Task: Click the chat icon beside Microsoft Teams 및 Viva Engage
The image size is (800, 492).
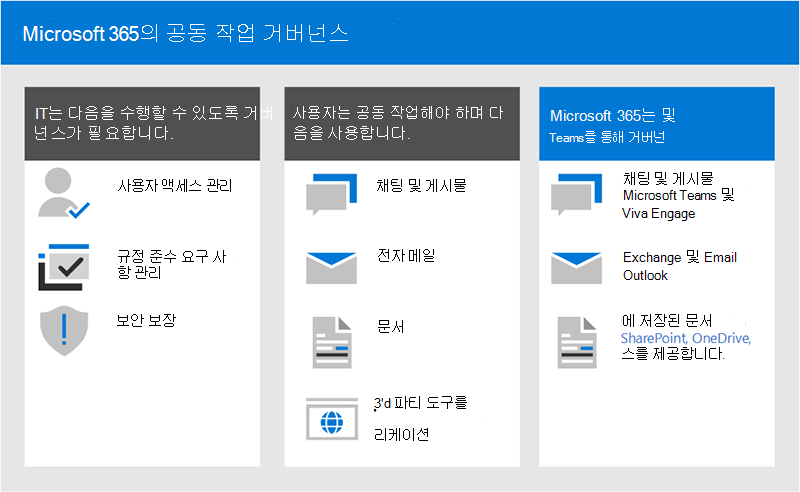Action: (576, 194)
